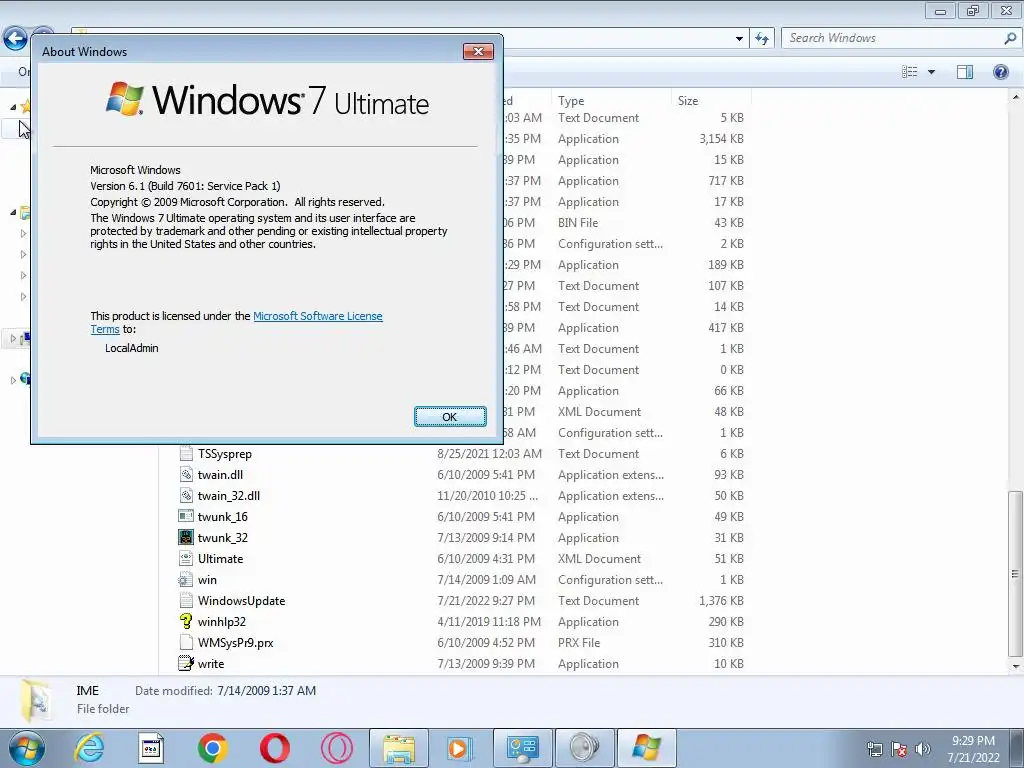Click the Explorer Back arrow button
The image size is (1024, 768).
[x=16, y=39]
